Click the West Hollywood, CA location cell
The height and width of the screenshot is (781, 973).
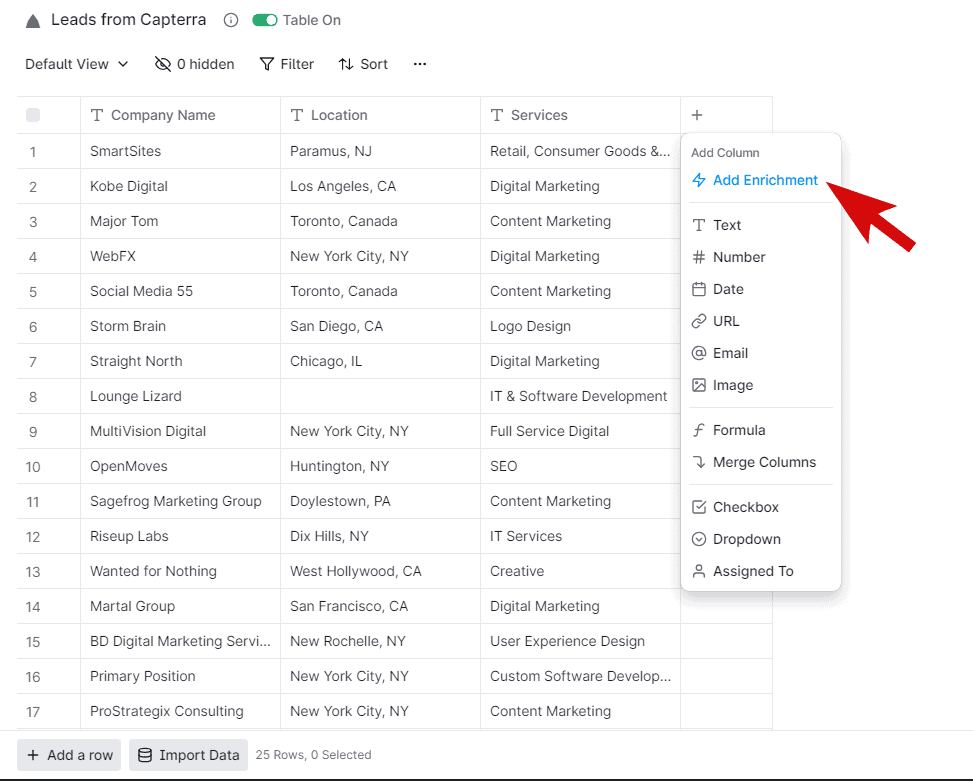point(380,571)
